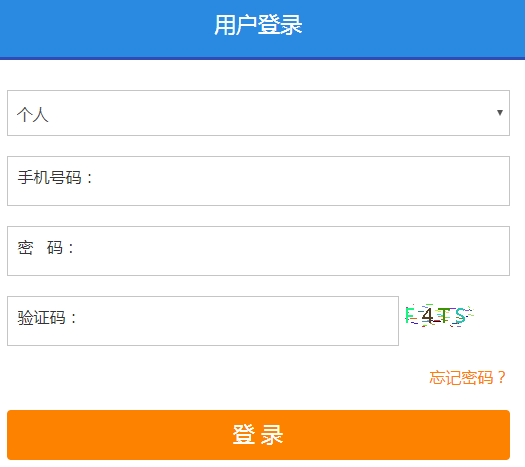The image size is (525, 467).
Task: Click the 忘记密码？ link
Action: pyautogui.click(x=467, y=378)
